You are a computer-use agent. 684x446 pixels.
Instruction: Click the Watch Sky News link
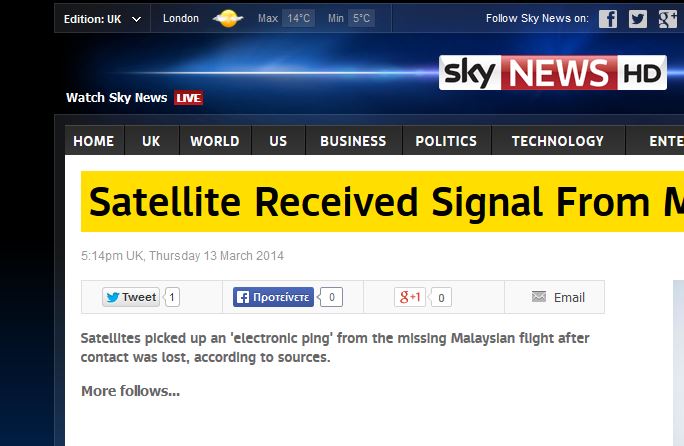click(x=117, y=98)
